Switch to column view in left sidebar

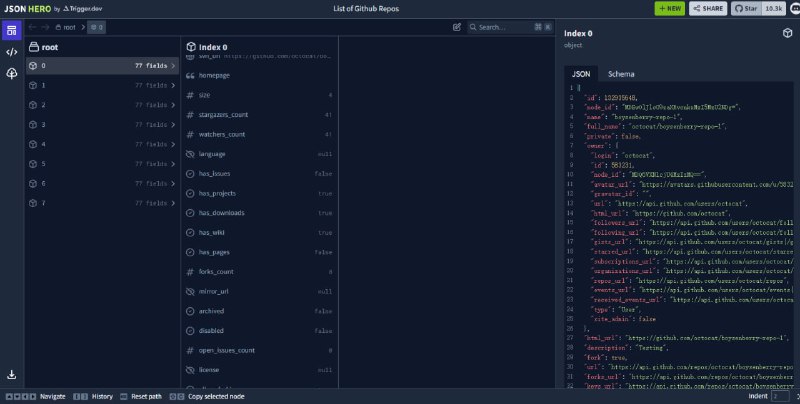click(x=12, y=30)
